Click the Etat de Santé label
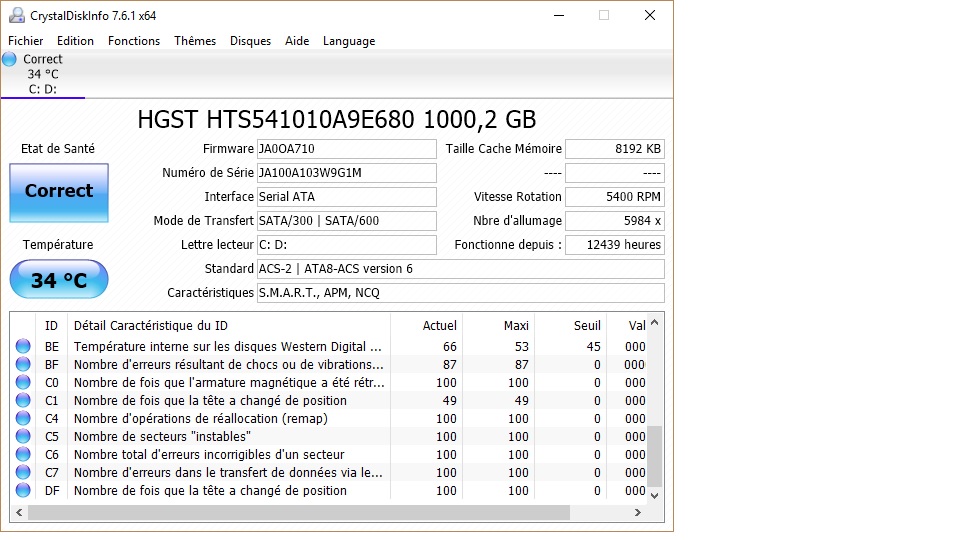Screen dimensions: 960x540 (x=58, y=149)
